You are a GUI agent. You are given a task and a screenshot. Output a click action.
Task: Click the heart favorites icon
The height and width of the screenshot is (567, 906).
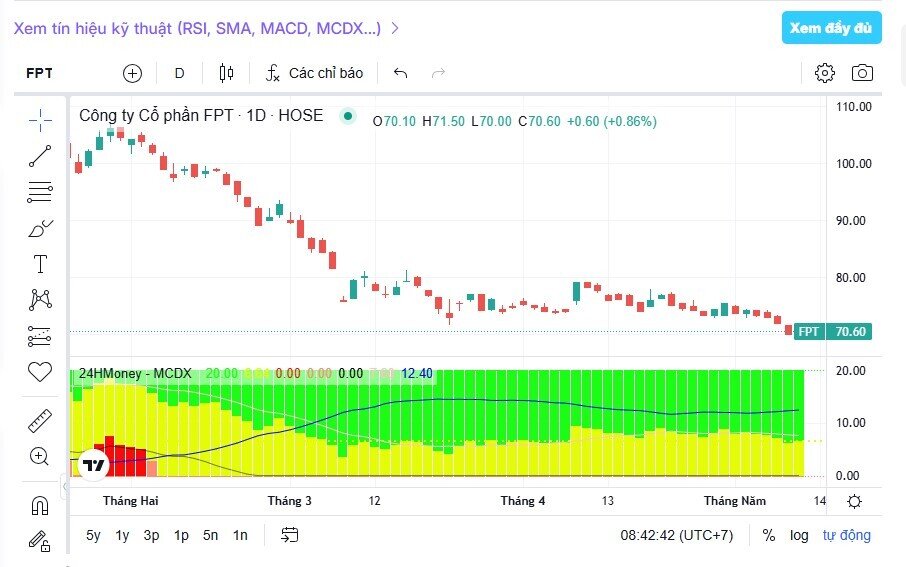click(x=40, y=372)
